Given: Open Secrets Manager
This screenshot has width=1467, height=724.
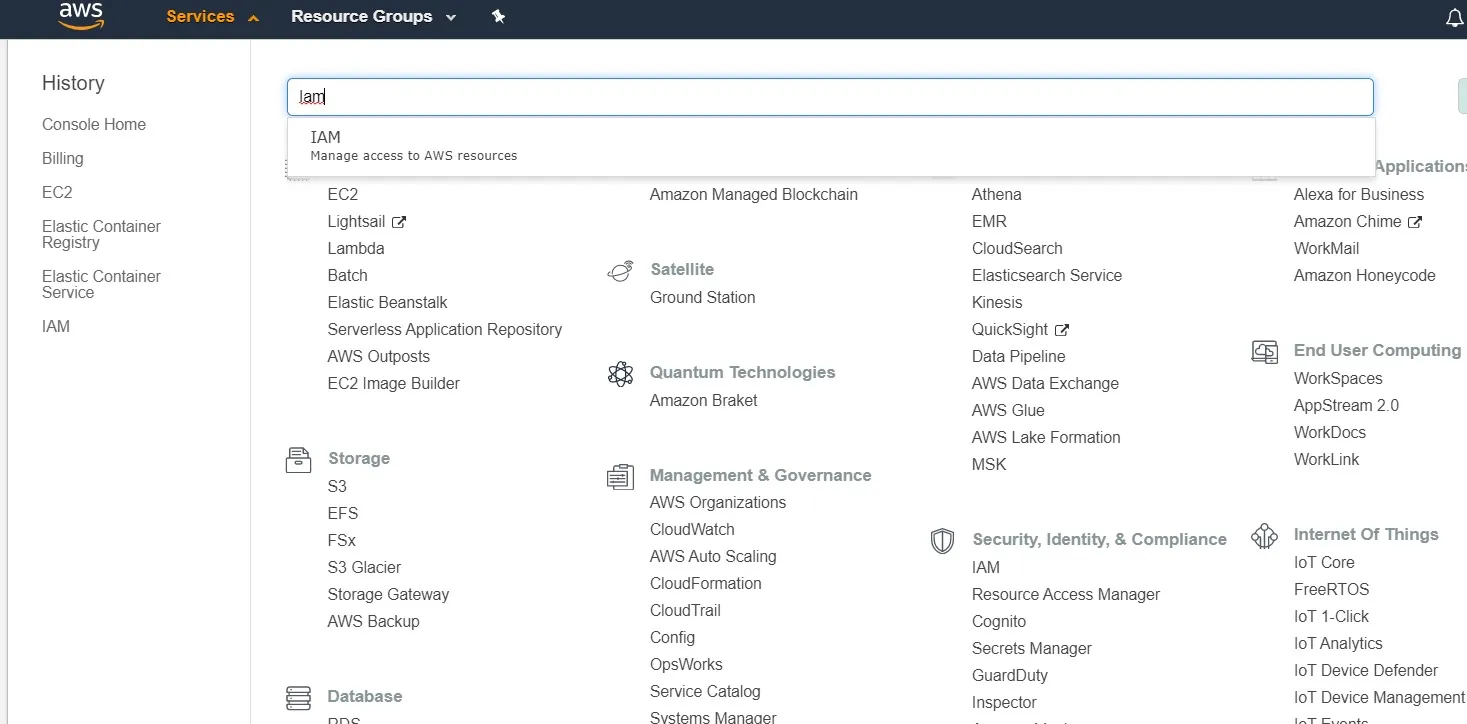Looking at the screenshot, I should (1032, 648).
